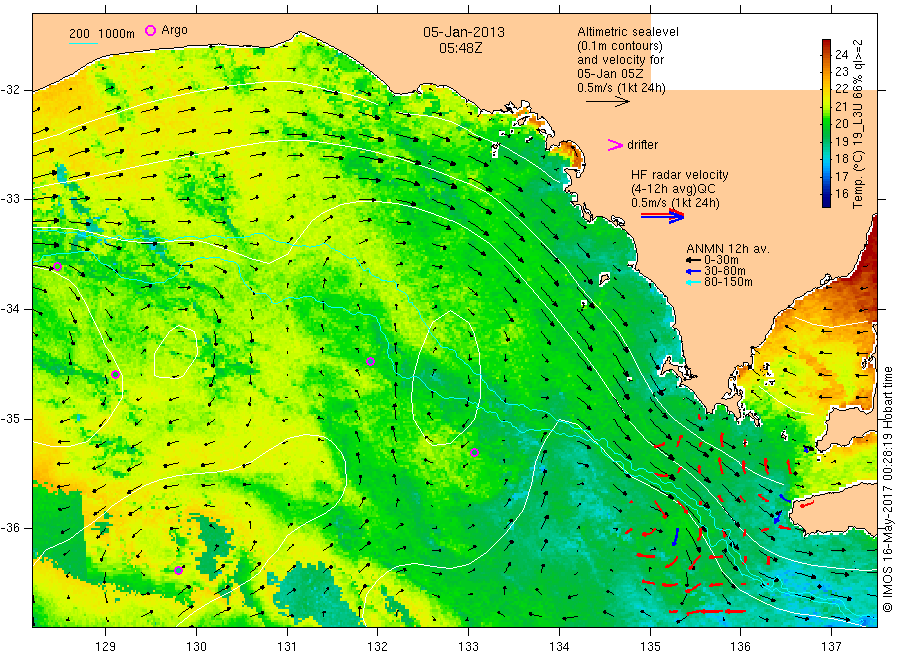Select Argo float marker near 33.6°S 128.5°E
Screen dimensions: 900x660
(x=57, y=267)
